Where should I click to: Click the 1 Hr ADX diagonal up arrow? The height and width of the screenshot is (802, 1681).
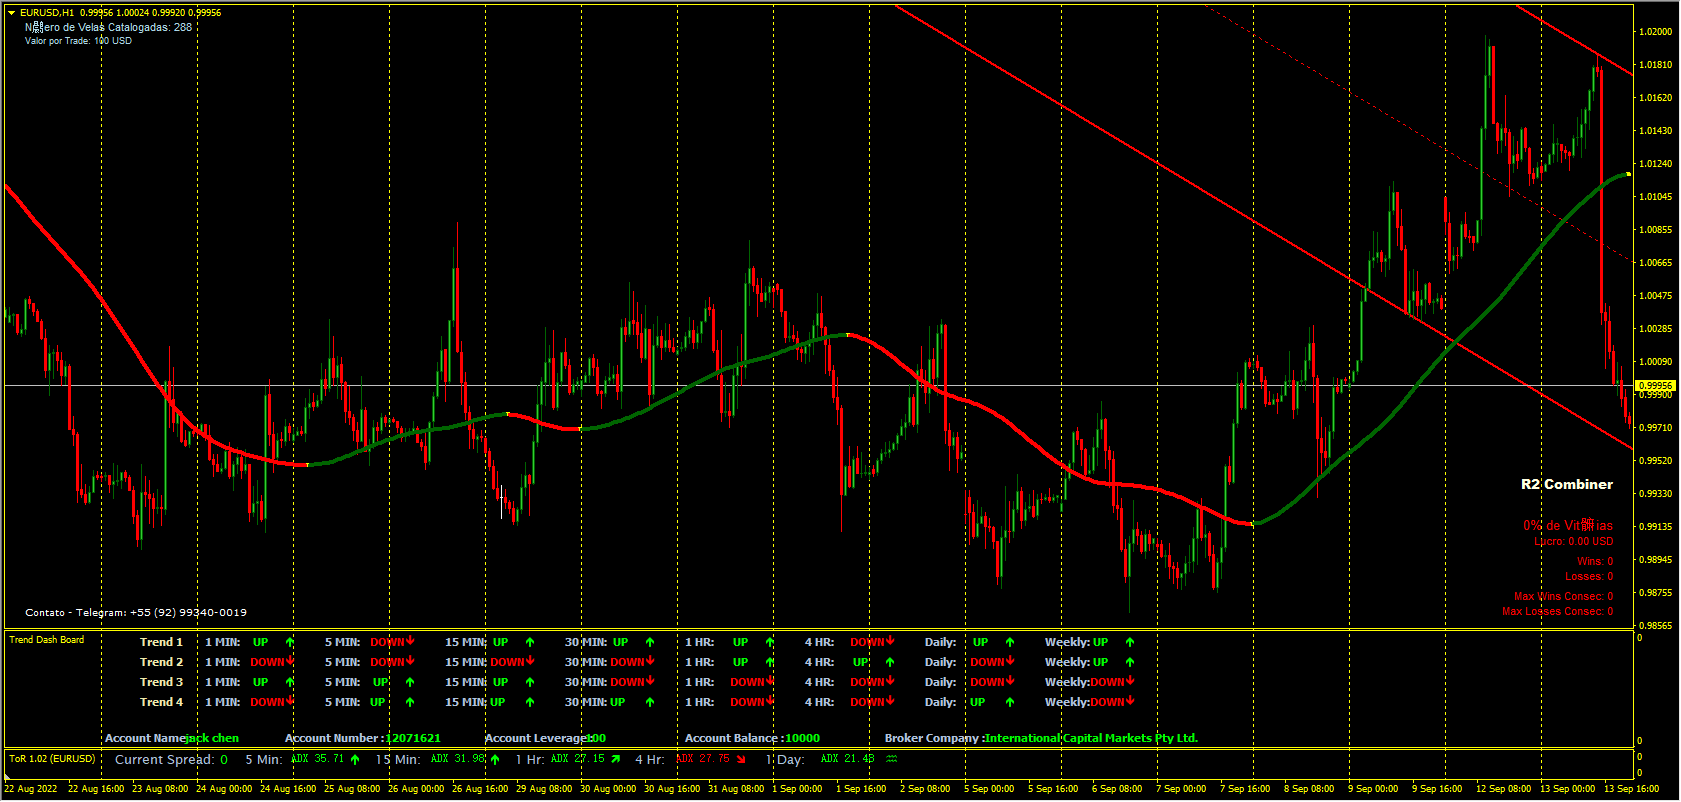(615, 759)
